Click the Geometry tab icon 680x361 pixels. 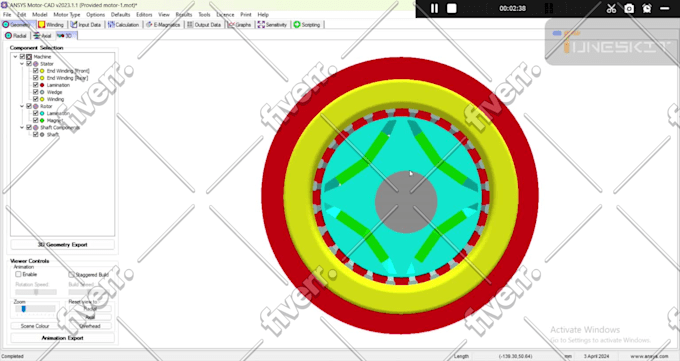6,25
